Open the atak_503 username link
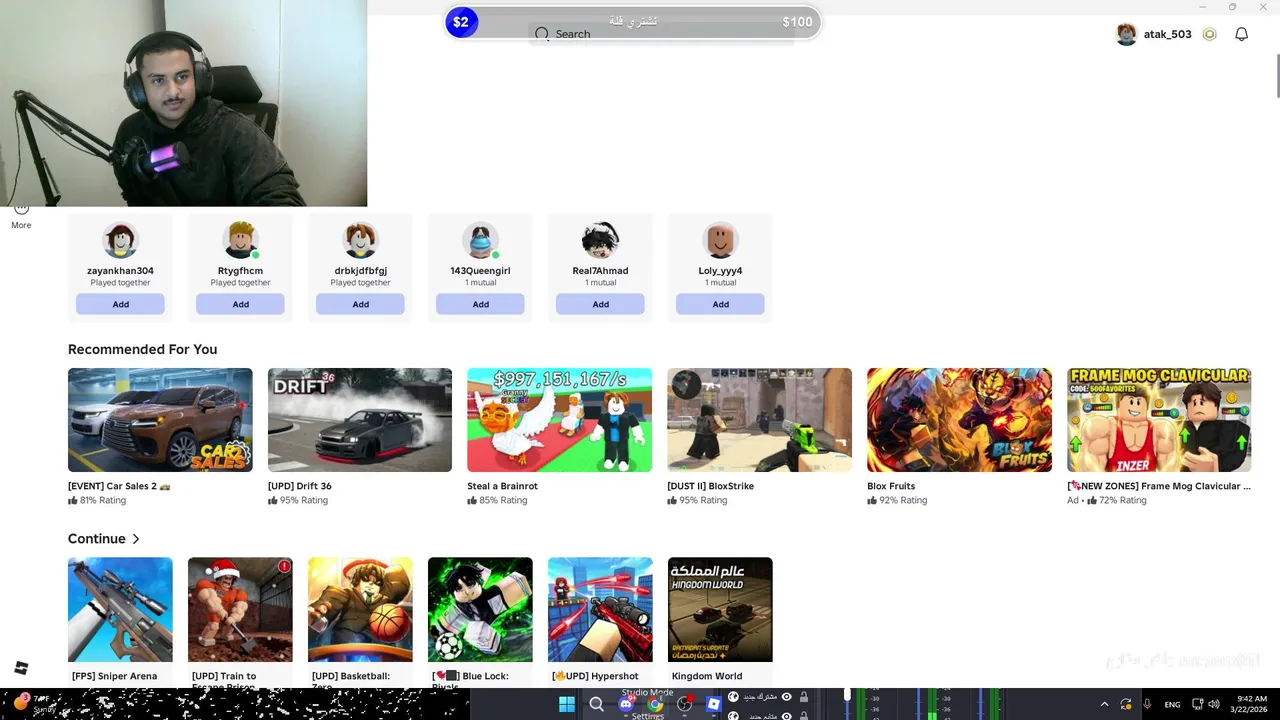The height and width of the screenshot is (720, 1280). pos(1167,34)
